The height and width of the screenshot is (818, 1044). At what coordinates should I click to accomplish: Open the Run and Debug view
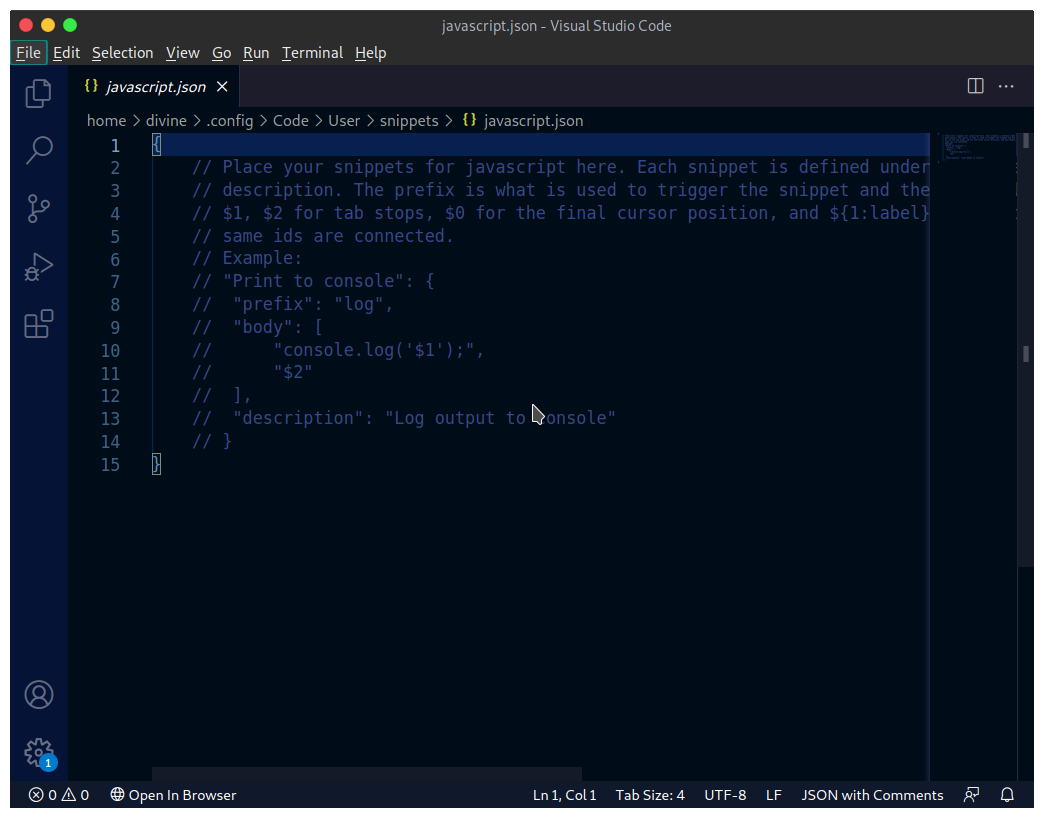(39, 266)
